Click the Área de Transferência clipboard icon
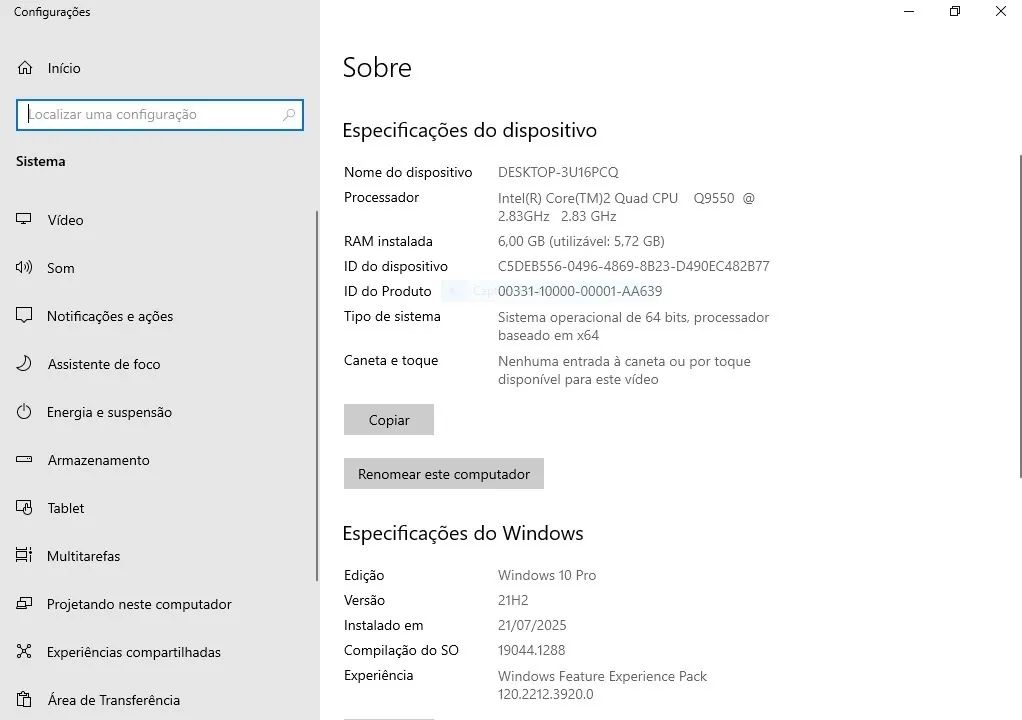Viewport: 1022px width, 720px height. pyautogui.click(x=23, y=699)
